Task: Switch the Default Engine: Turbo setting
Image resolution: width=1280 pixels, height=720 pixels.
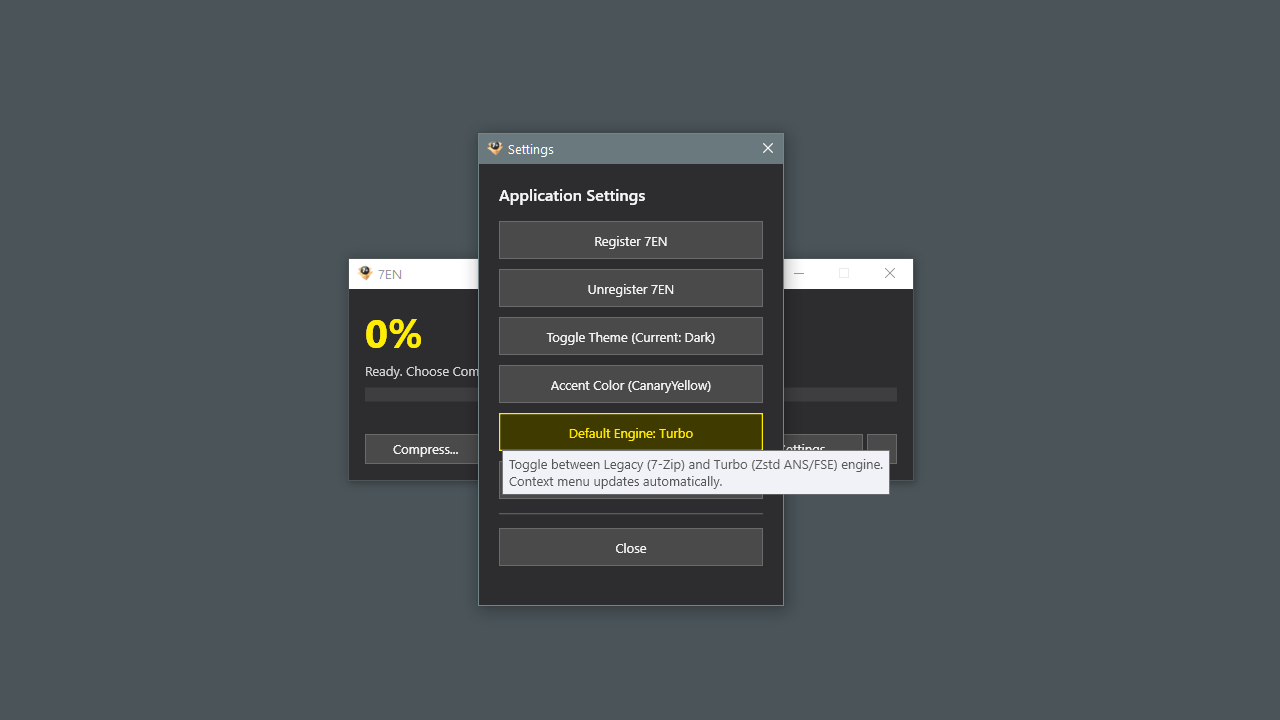Action: point(630,432)
